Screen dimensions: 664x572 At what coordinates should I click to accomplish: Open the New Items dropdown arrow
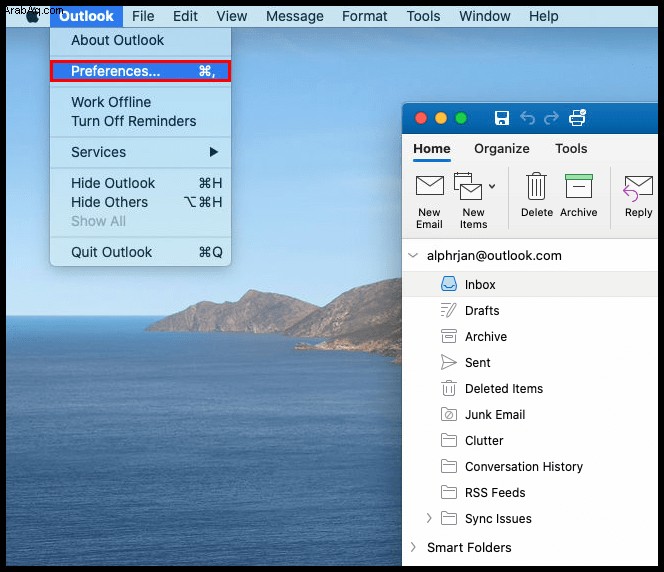click(x=492, y=186)
